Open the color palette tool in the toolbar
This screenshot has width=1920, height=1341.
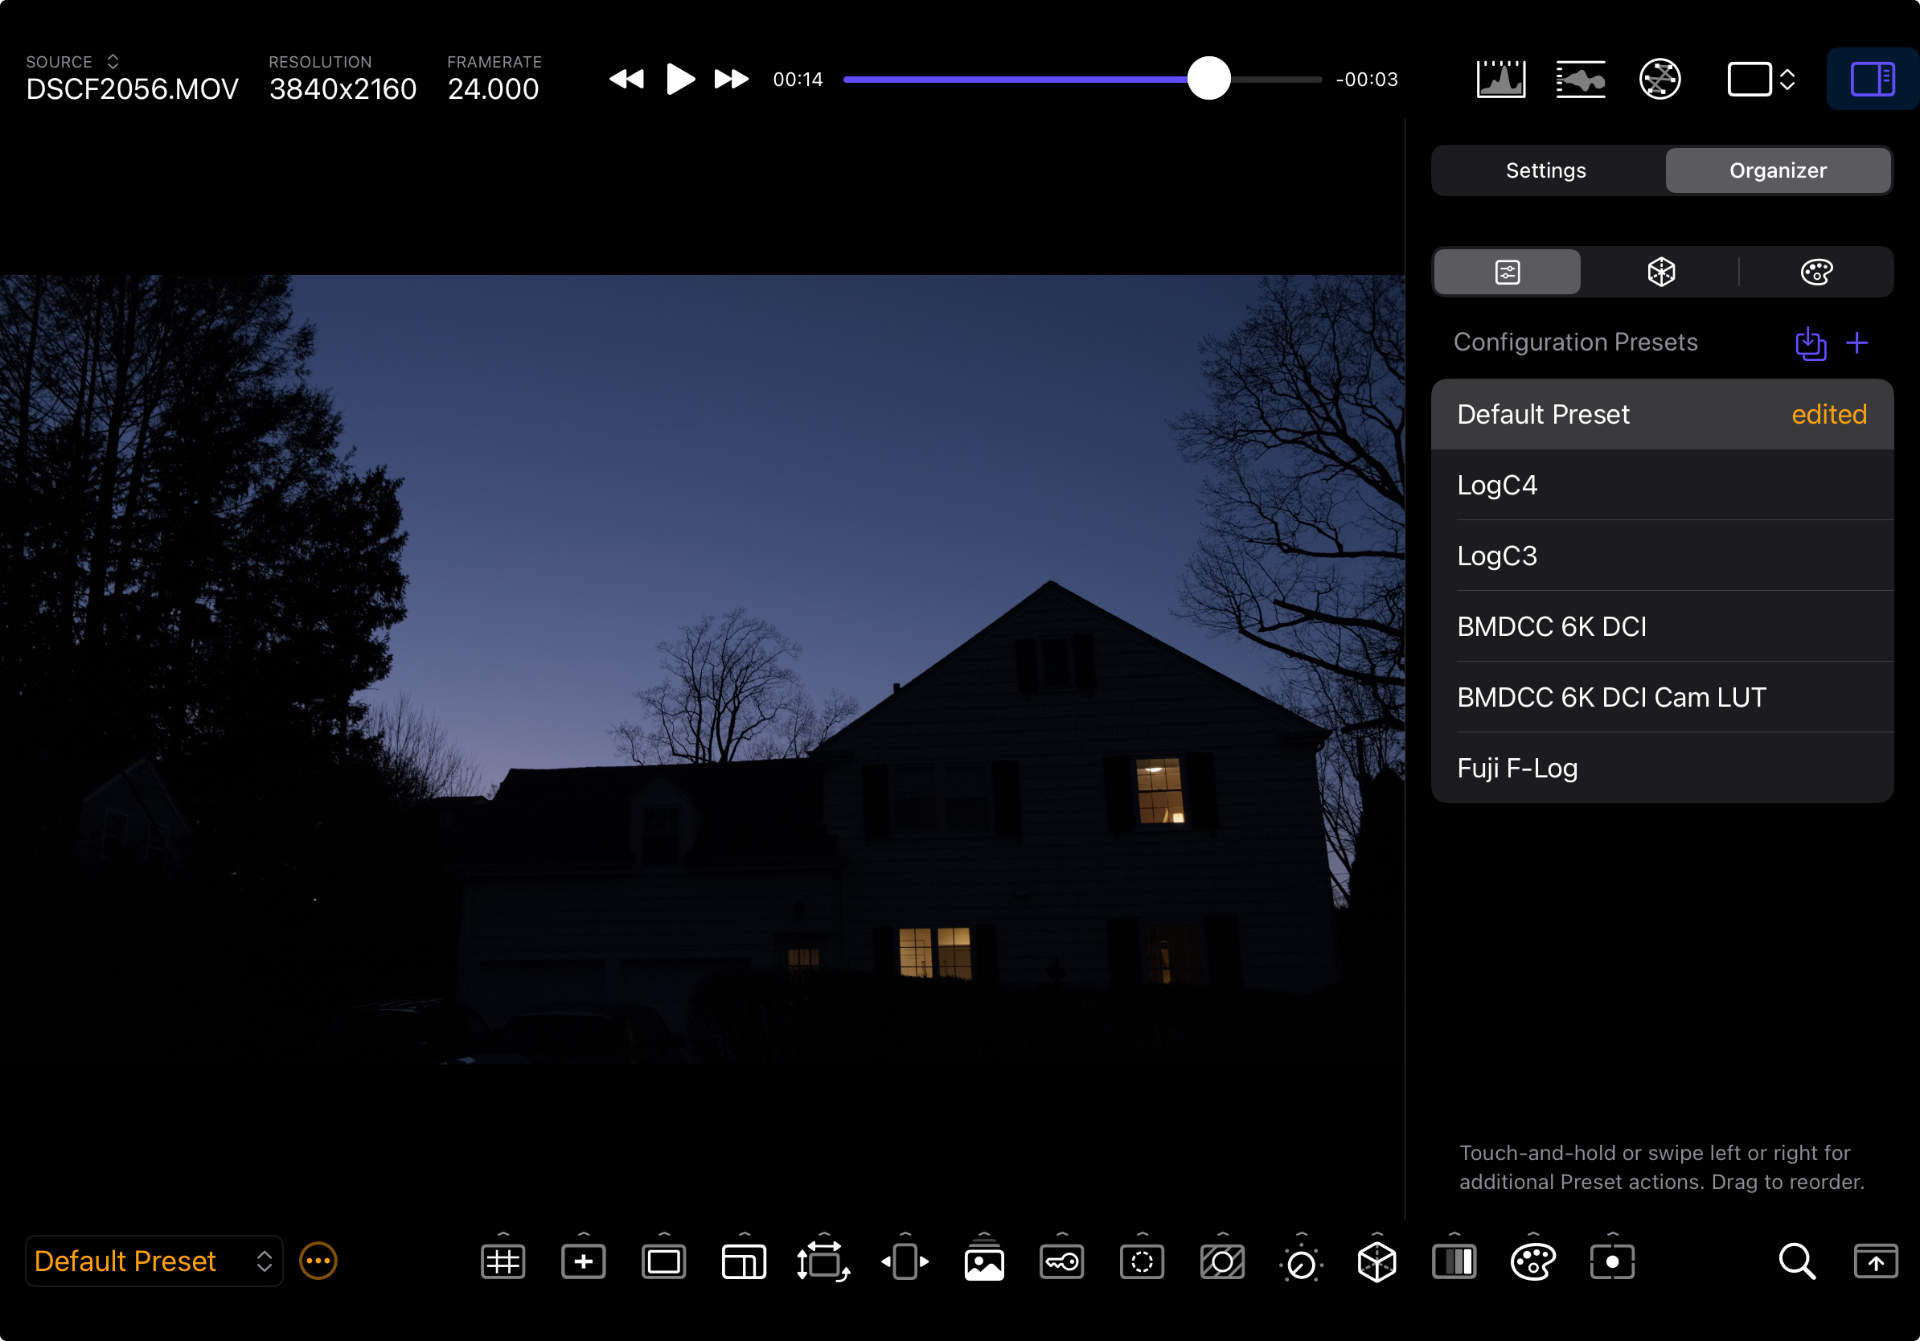pos(1532,1262)
